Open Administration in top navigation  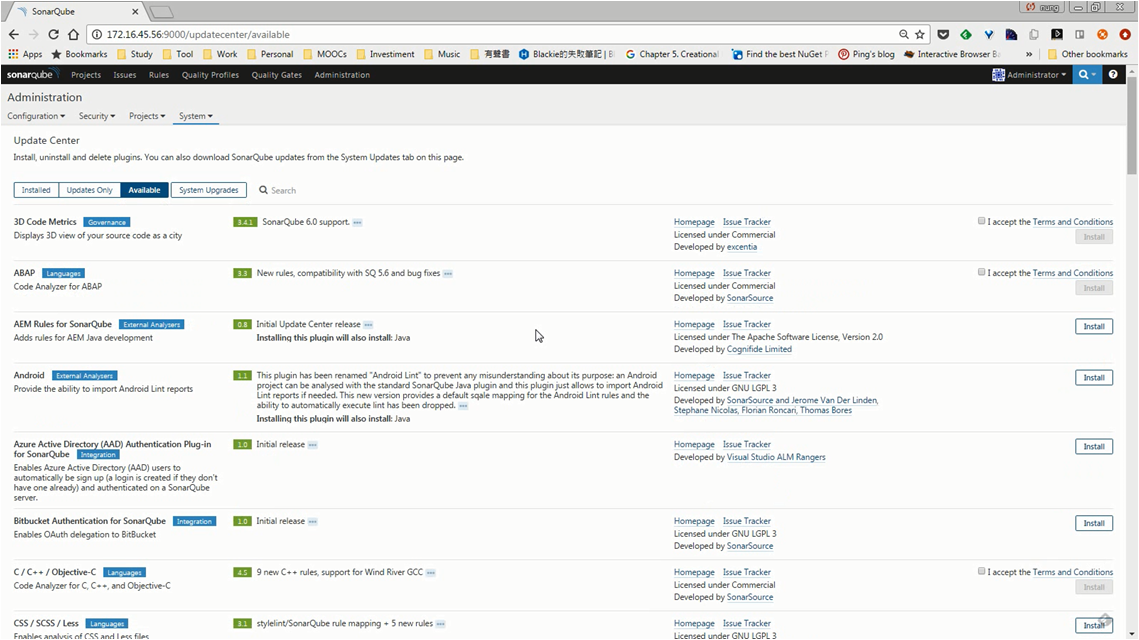pyautogui.click(x=342, y=75)
